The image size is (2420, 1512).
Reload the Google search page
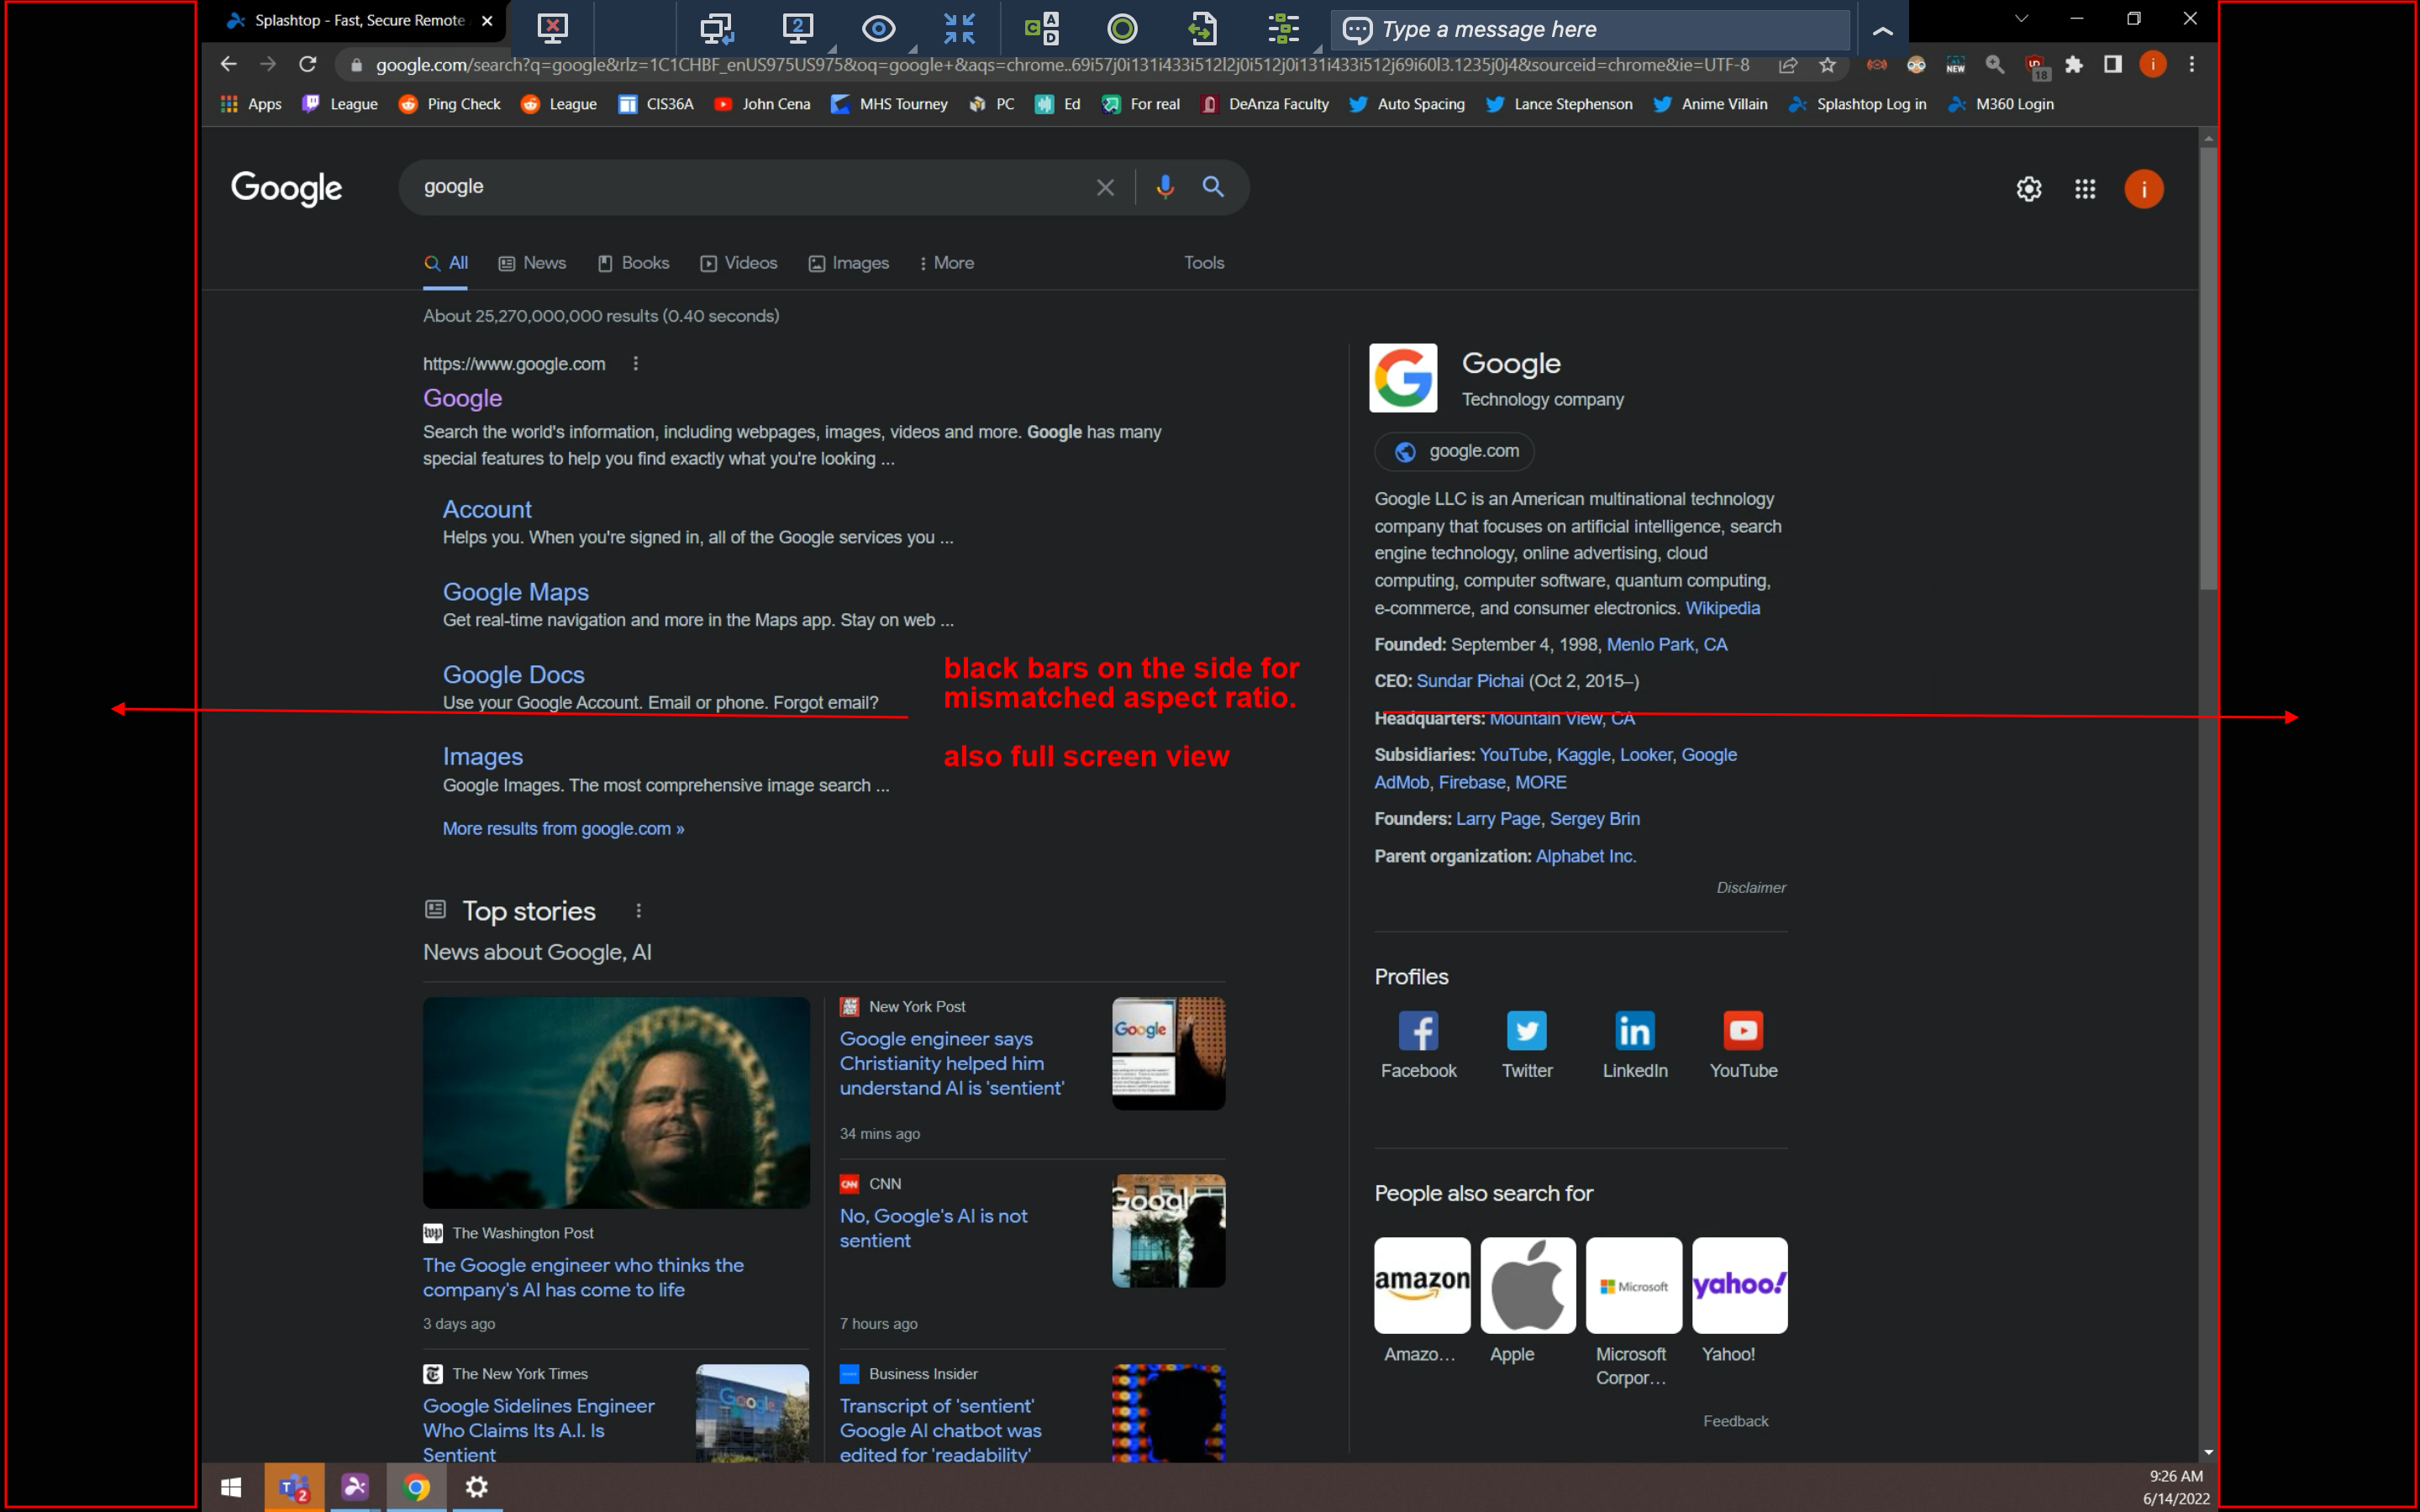pos(308,65)
